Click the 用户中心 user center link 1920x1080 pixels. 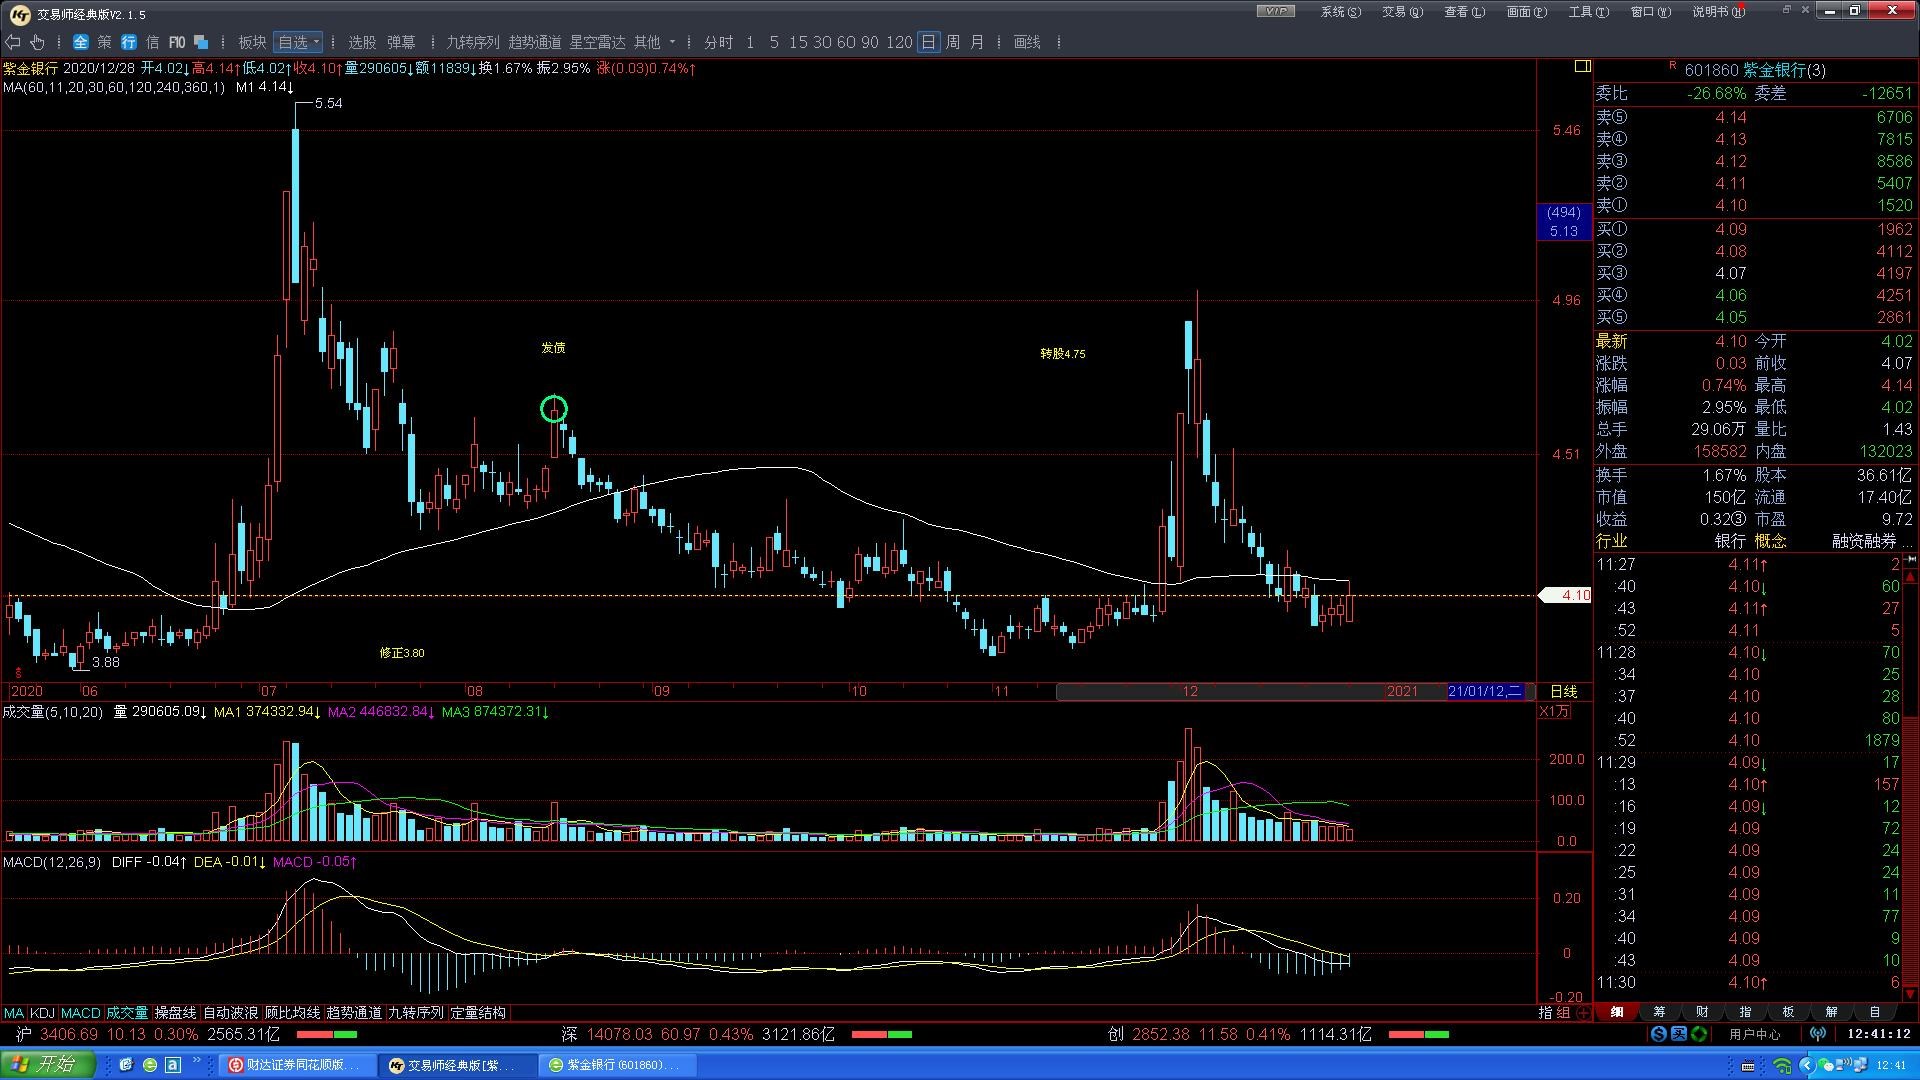[1755, 1034]
